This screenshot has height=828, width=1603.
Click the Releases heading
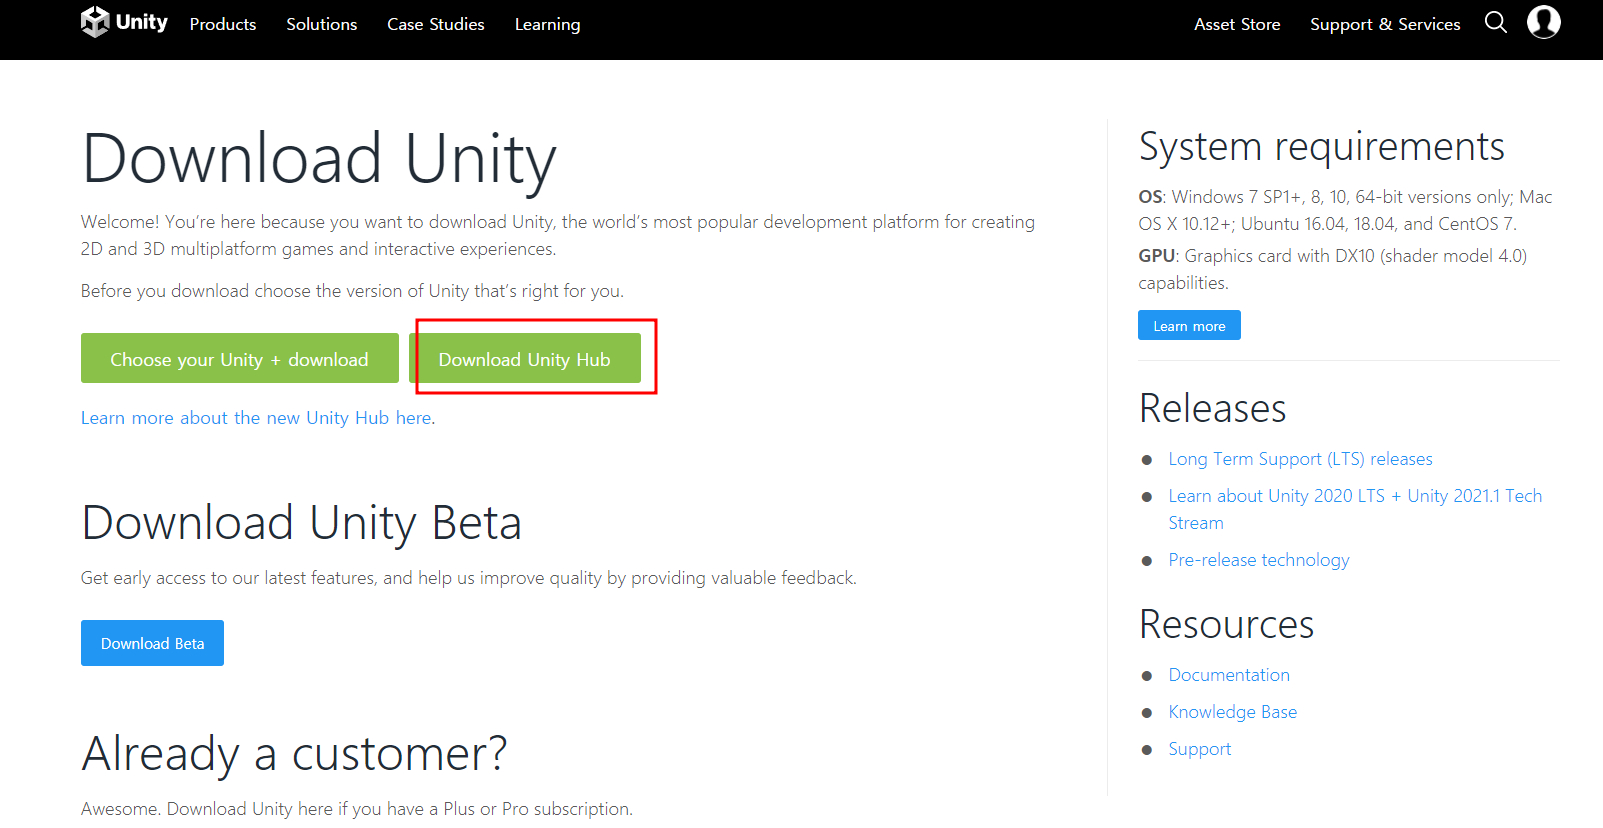click(1213, 408)
